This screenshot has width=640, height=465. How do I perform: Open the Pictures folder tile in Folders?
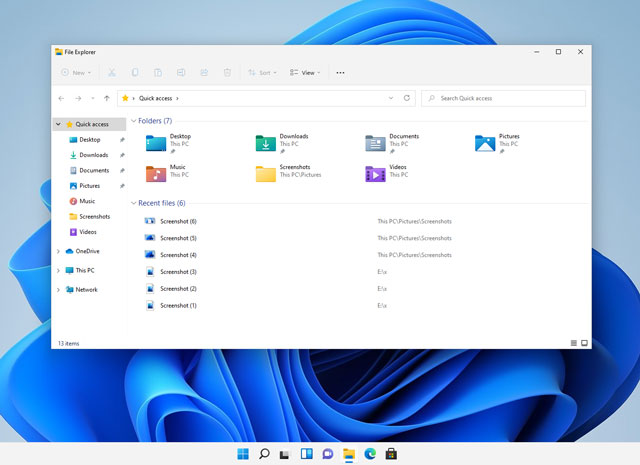click(497, 144)
